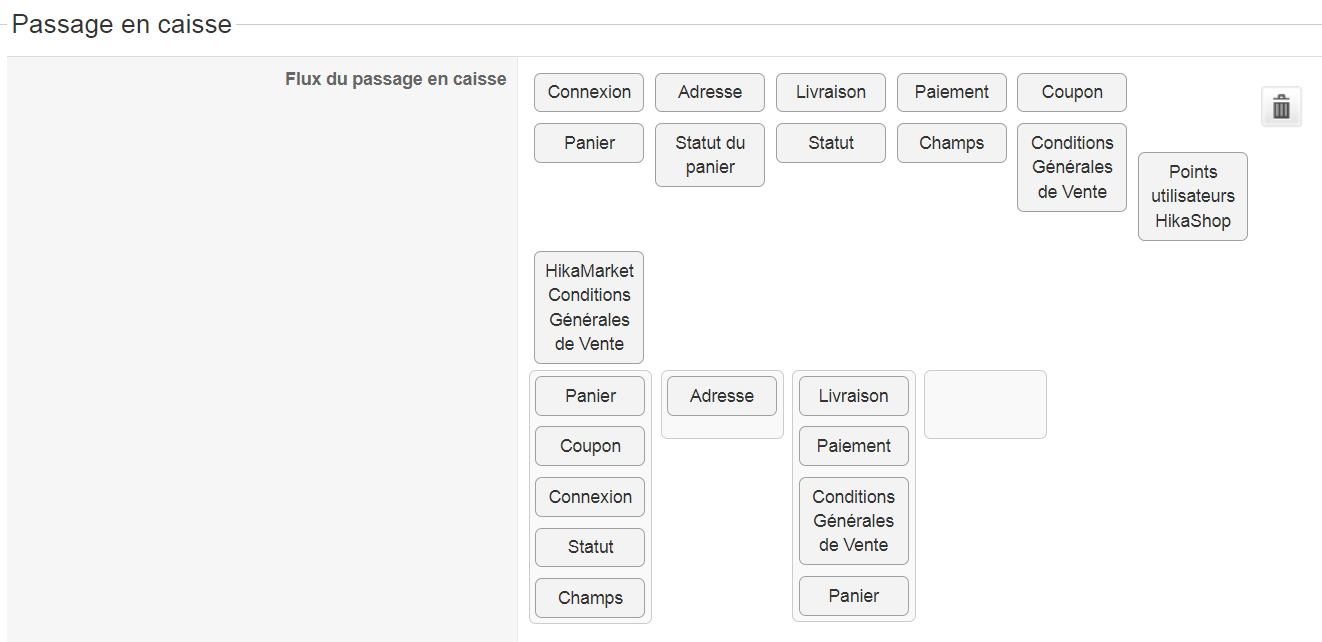Select Champs in the first step column
1322x642 pixels.
point(590,598)
